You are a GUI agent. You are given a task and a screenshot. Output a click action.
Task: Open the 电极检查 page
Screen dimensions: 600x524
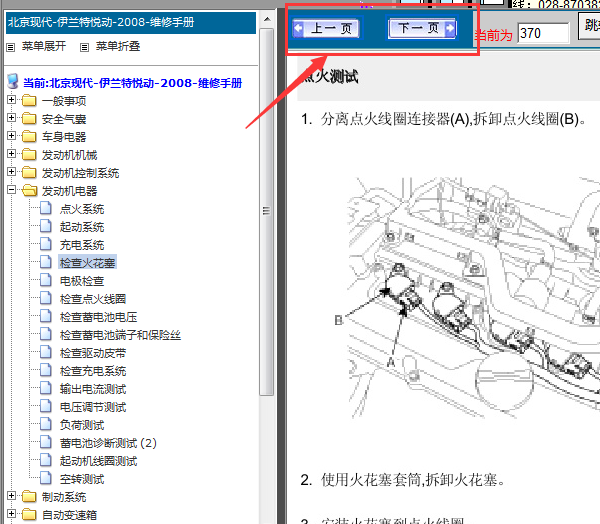(x=82, y=281)
